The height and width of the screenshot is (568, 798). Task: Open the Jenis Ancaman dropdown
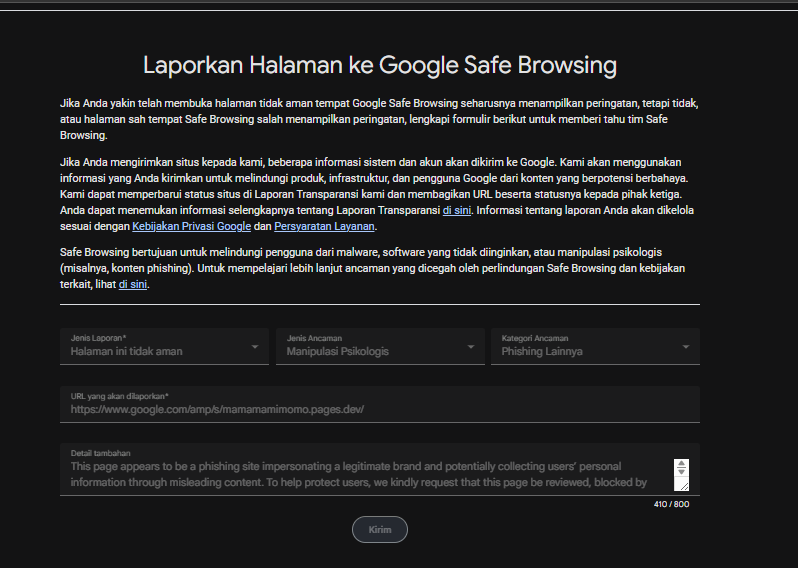tap(380, 346)
